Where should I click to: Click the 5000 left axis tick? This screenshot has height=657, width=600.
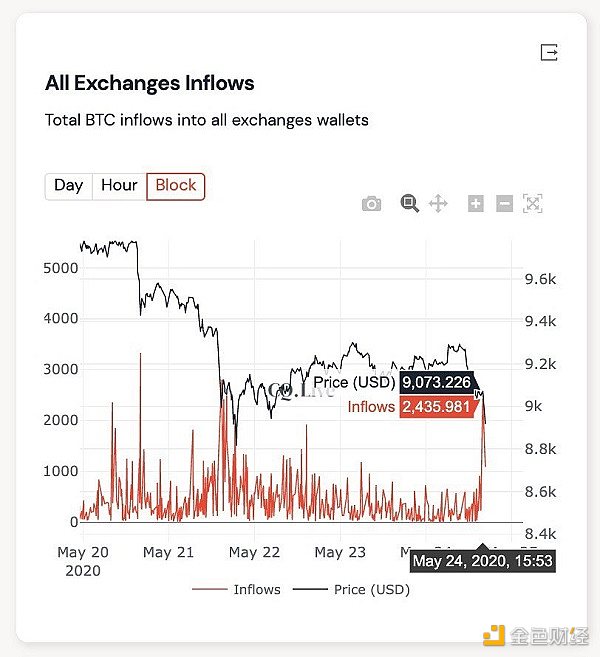[60, 268]
